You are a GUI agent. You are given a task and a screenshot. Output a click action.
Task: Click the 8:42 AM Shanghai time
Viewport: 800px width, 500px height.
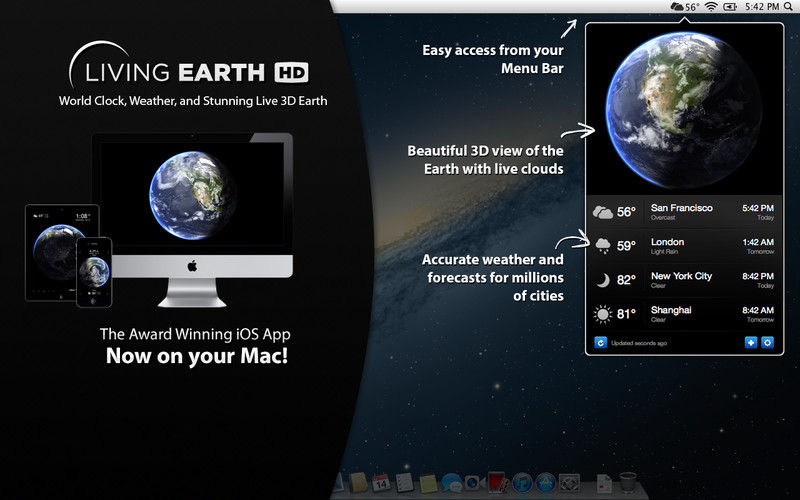[x=758, y=310]
